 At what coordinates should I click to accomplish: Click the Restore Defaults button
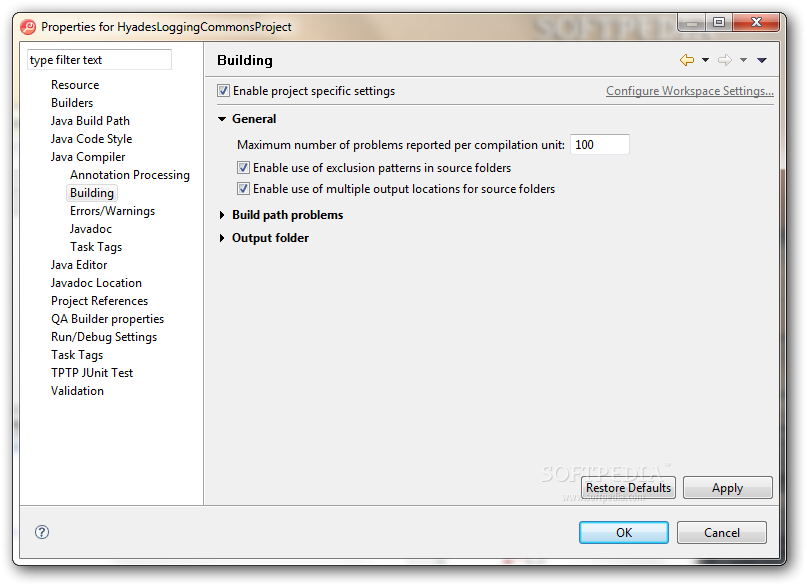pyautogui.click(x=628, y=487)
